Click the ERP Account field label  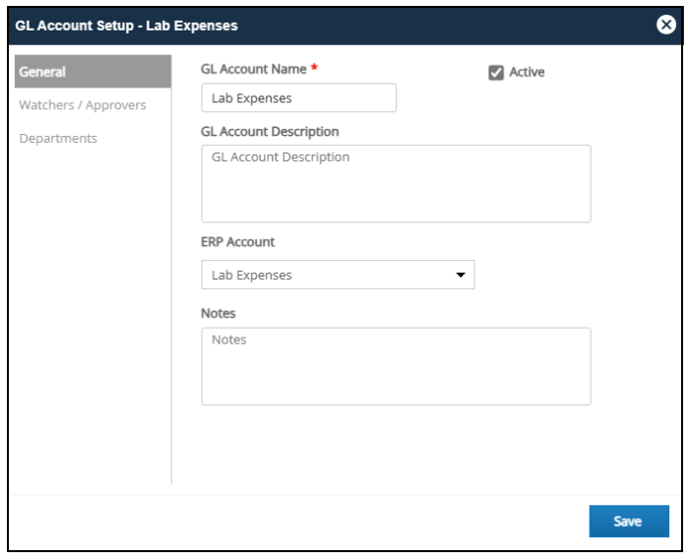point(238,242)
